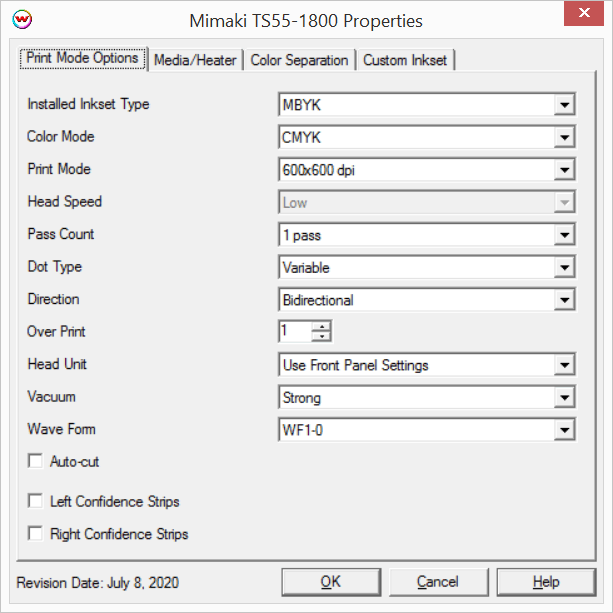Open the Installed Inkset Type dropdown

click(x=565, y=104)
